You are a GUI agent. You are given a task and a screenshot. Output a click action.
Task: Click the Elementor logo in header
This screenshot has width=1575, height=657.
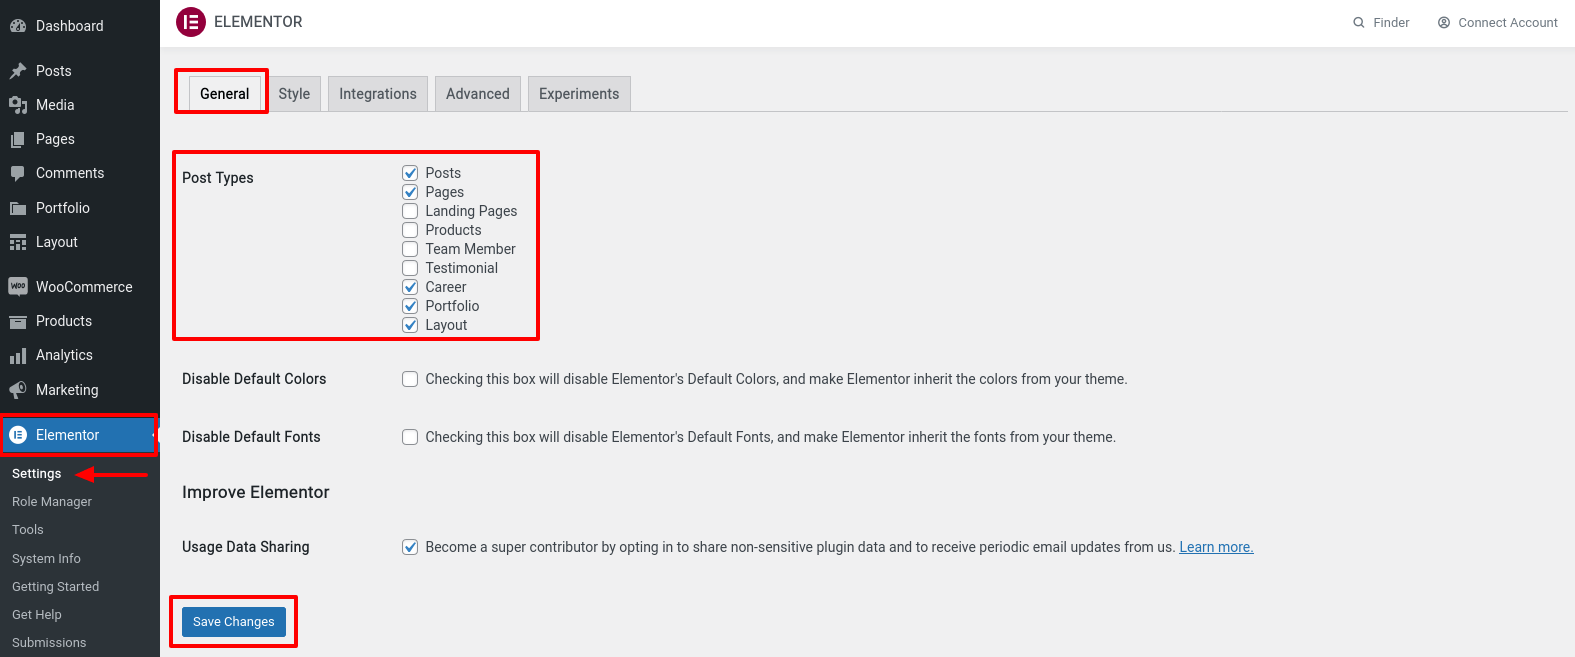pyautogui.click(x=191, y=22)
